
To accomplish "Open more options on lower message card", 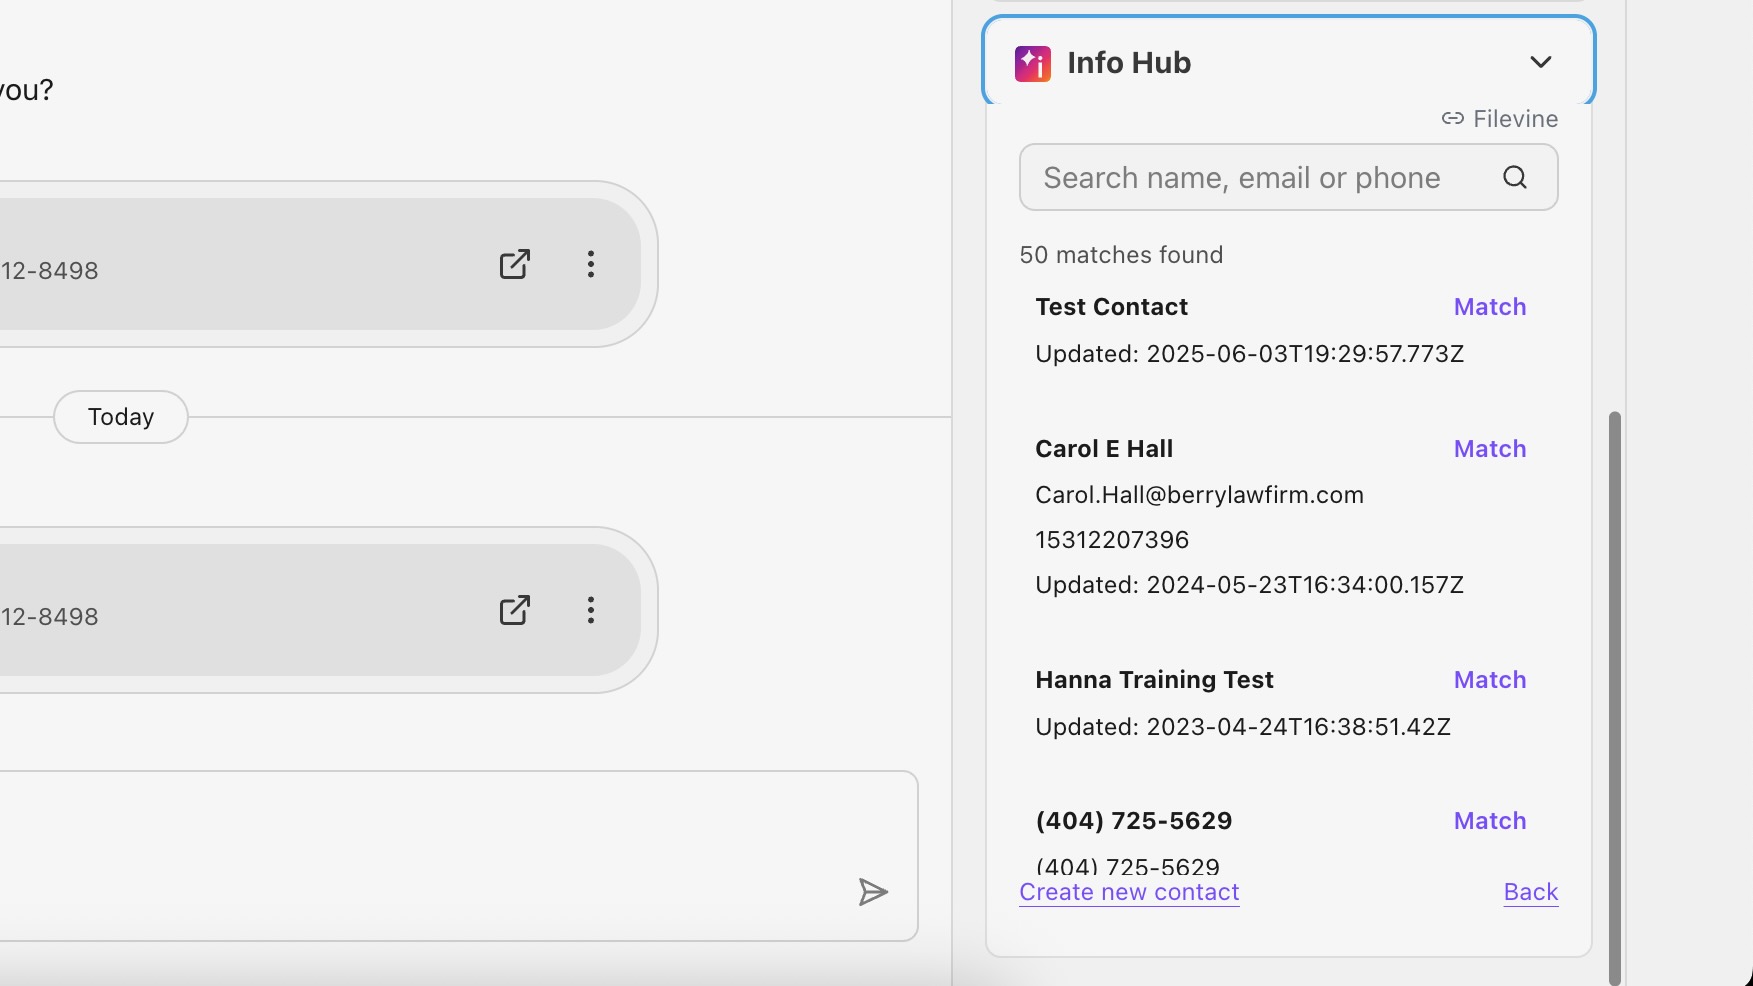I will 591,610.
